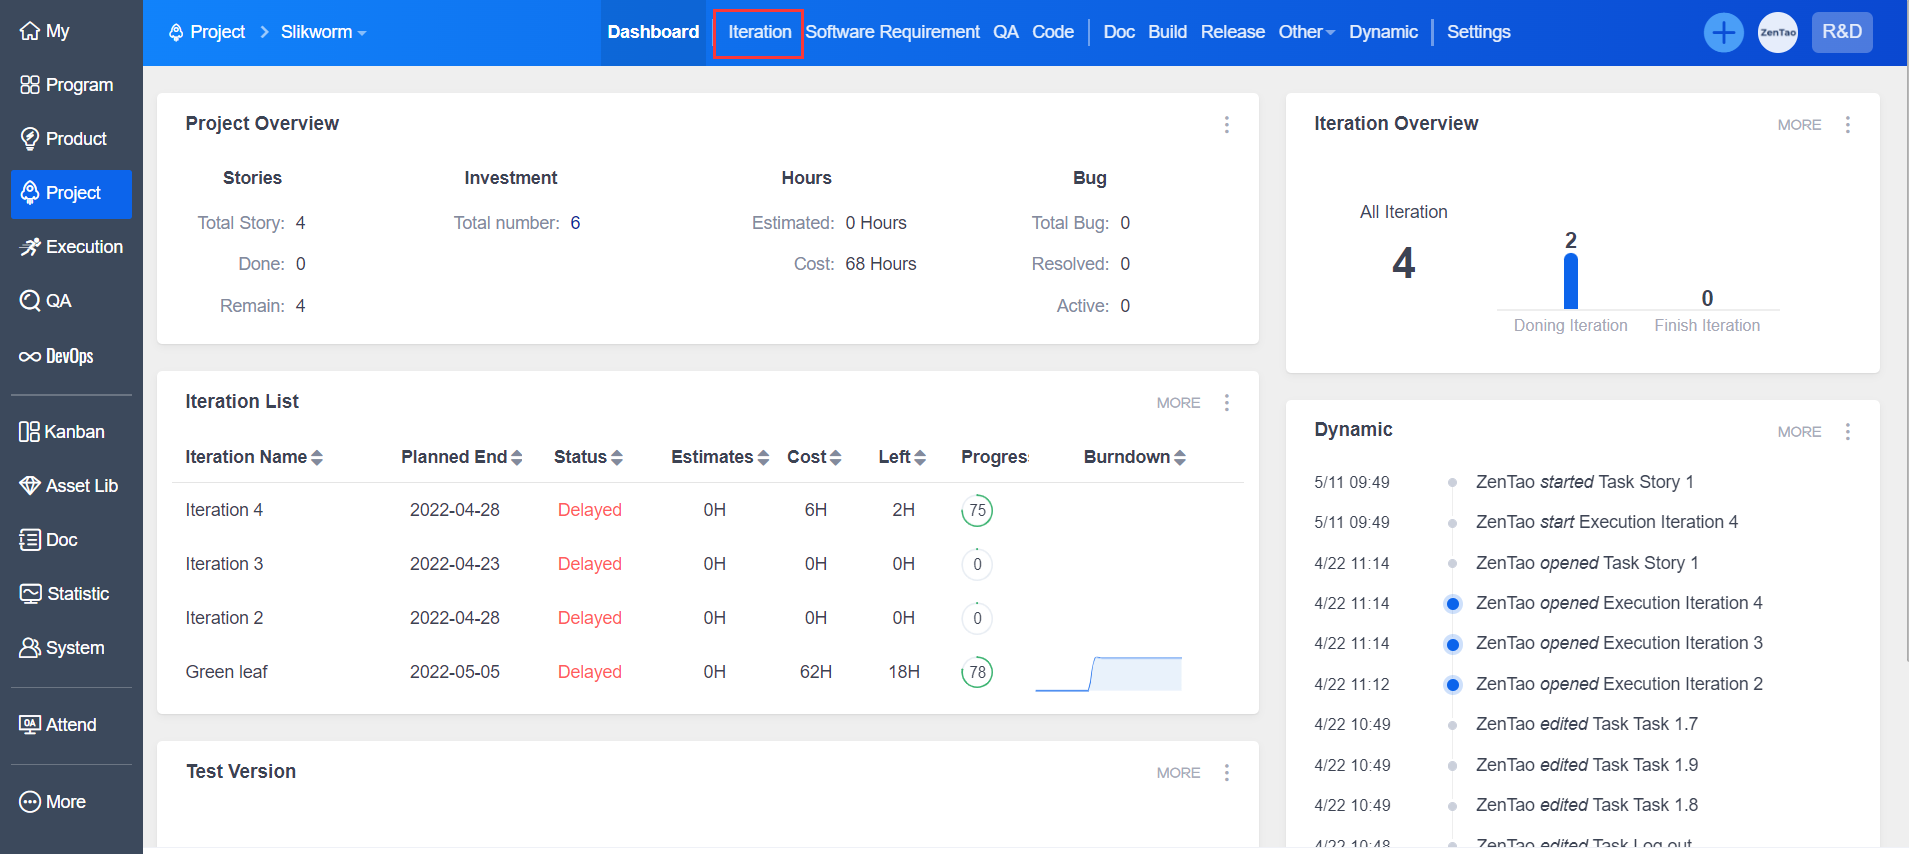
Task: Select the DevOps infinity icon
Action: point(30,357)
